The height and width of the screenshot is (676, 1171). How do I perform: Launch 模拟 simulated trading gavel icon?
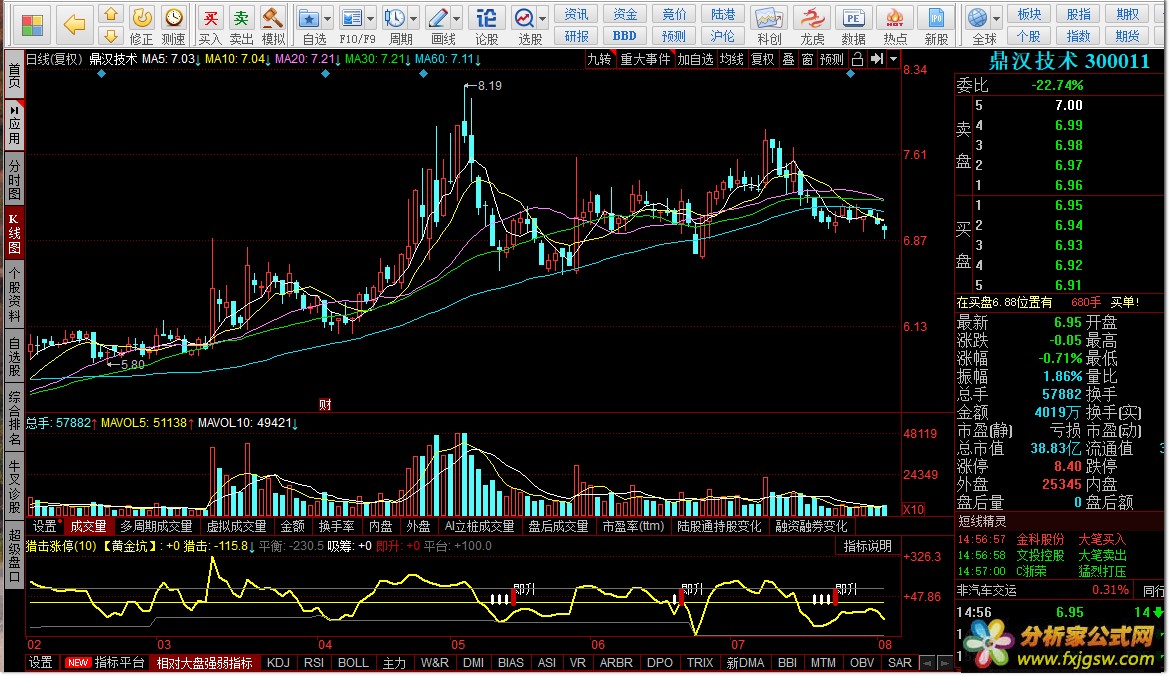click(x=273, y=25)
